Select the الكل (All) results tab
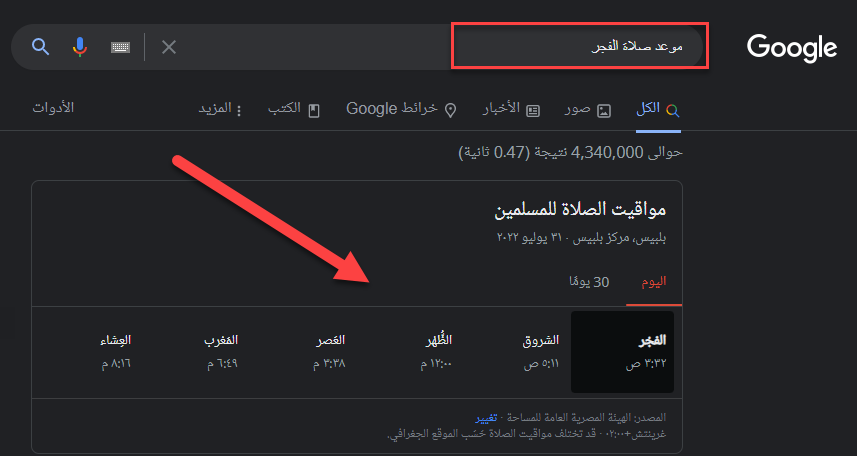Image resolution: width=857 pixels, height=456 pixels. coord(658,109)
